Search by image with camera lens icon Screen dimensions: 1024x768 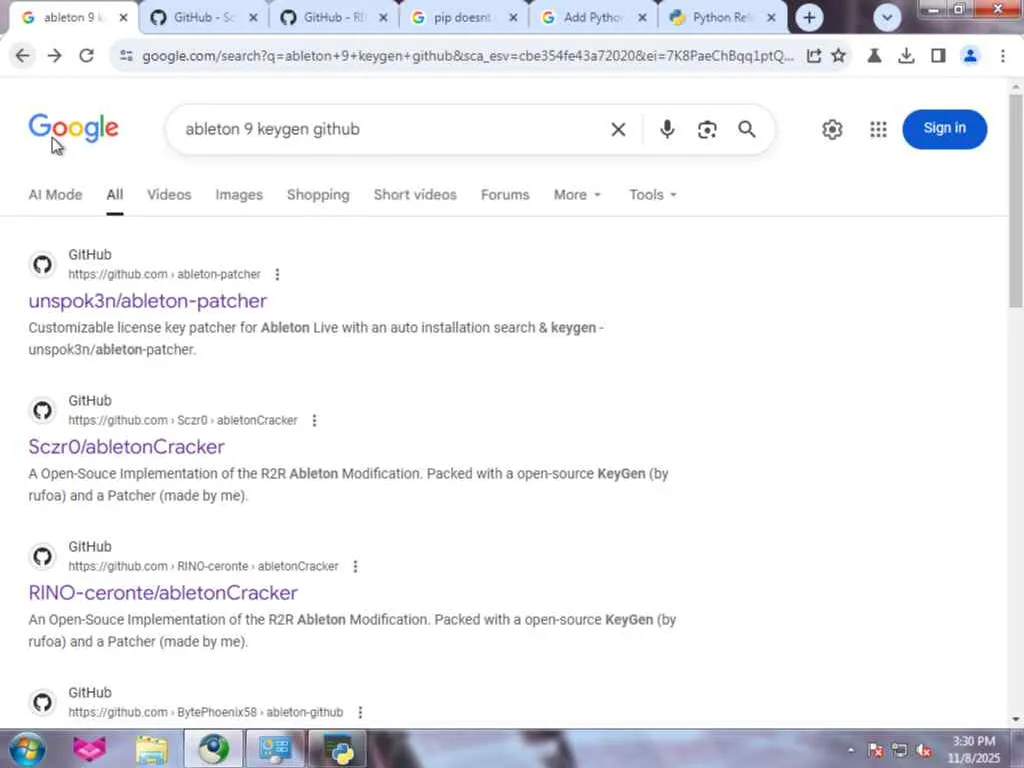pyautogui.click(x=707, y=129)
